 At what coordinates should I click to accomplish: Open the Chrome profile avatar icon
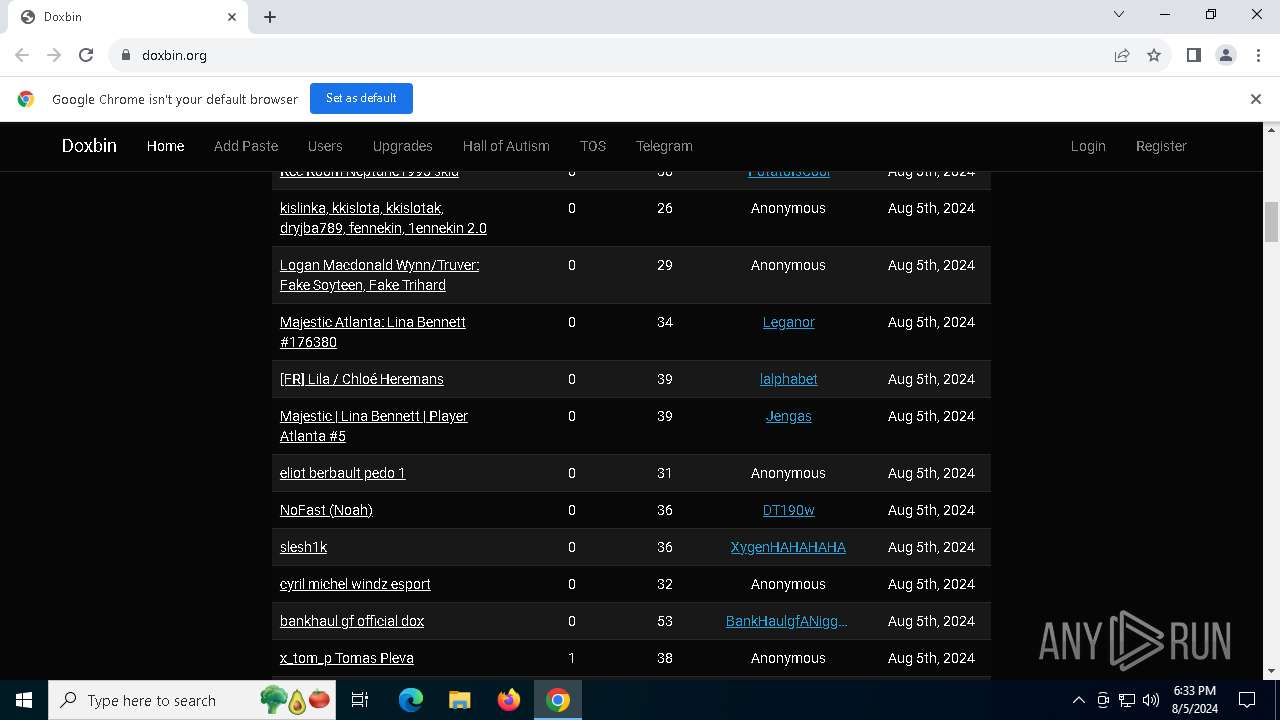pos(1226,55)
